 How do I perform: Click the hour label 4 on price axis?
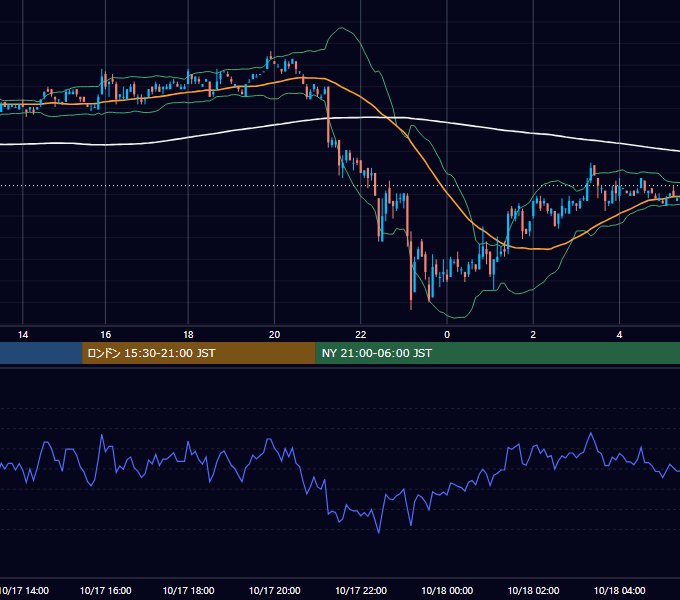tap(619, 335)
